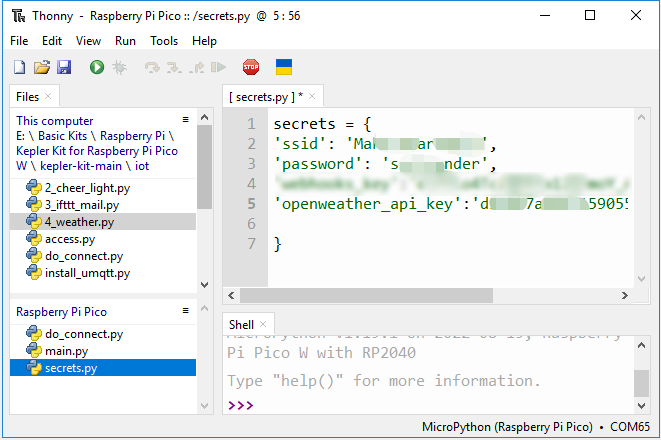Click 'Basic Kits' in the folder path

point(62,136)
